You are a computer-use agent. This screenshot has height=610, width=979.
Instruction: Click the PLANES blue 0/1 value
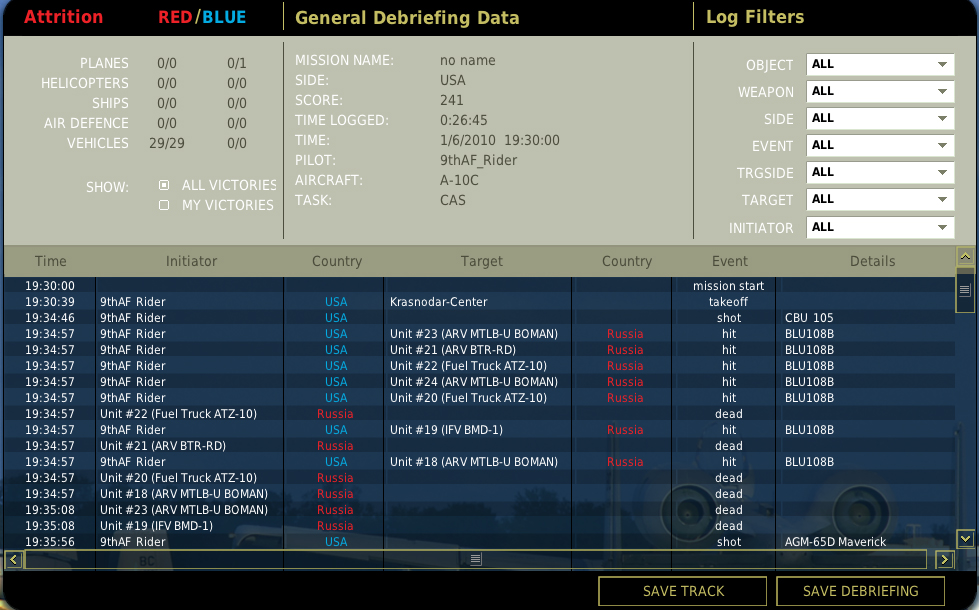point(237,64)
